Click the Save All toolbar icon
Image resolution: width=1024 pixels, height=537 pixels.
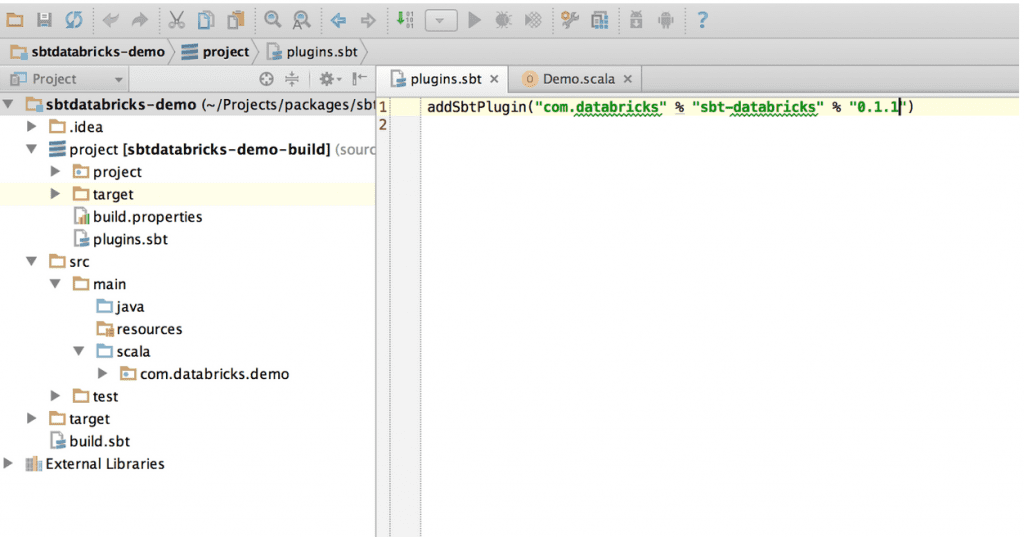click(x=44, y=19)
